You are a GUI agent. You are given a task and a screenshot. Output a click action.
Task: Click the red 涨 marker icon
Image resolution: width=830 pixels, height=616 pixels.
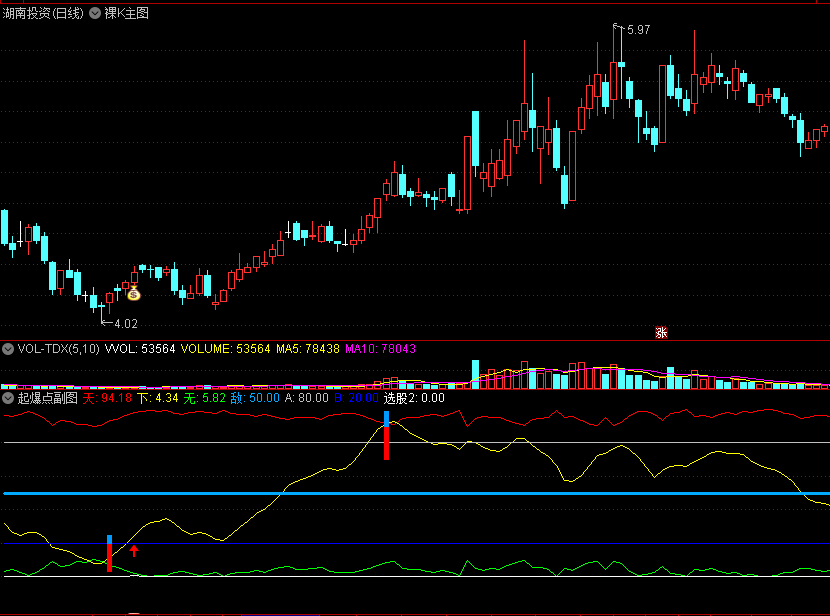coord(661,332)
